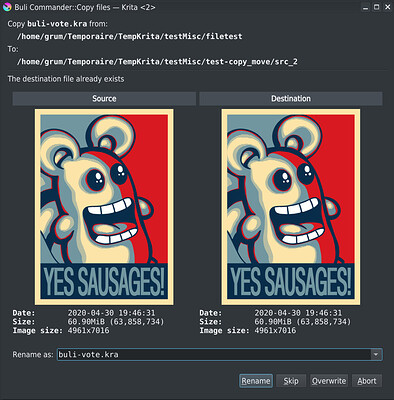This screenshot has width=394, height=400.
Task: Click the source path ending in filetest
Action: coord(130,36)
